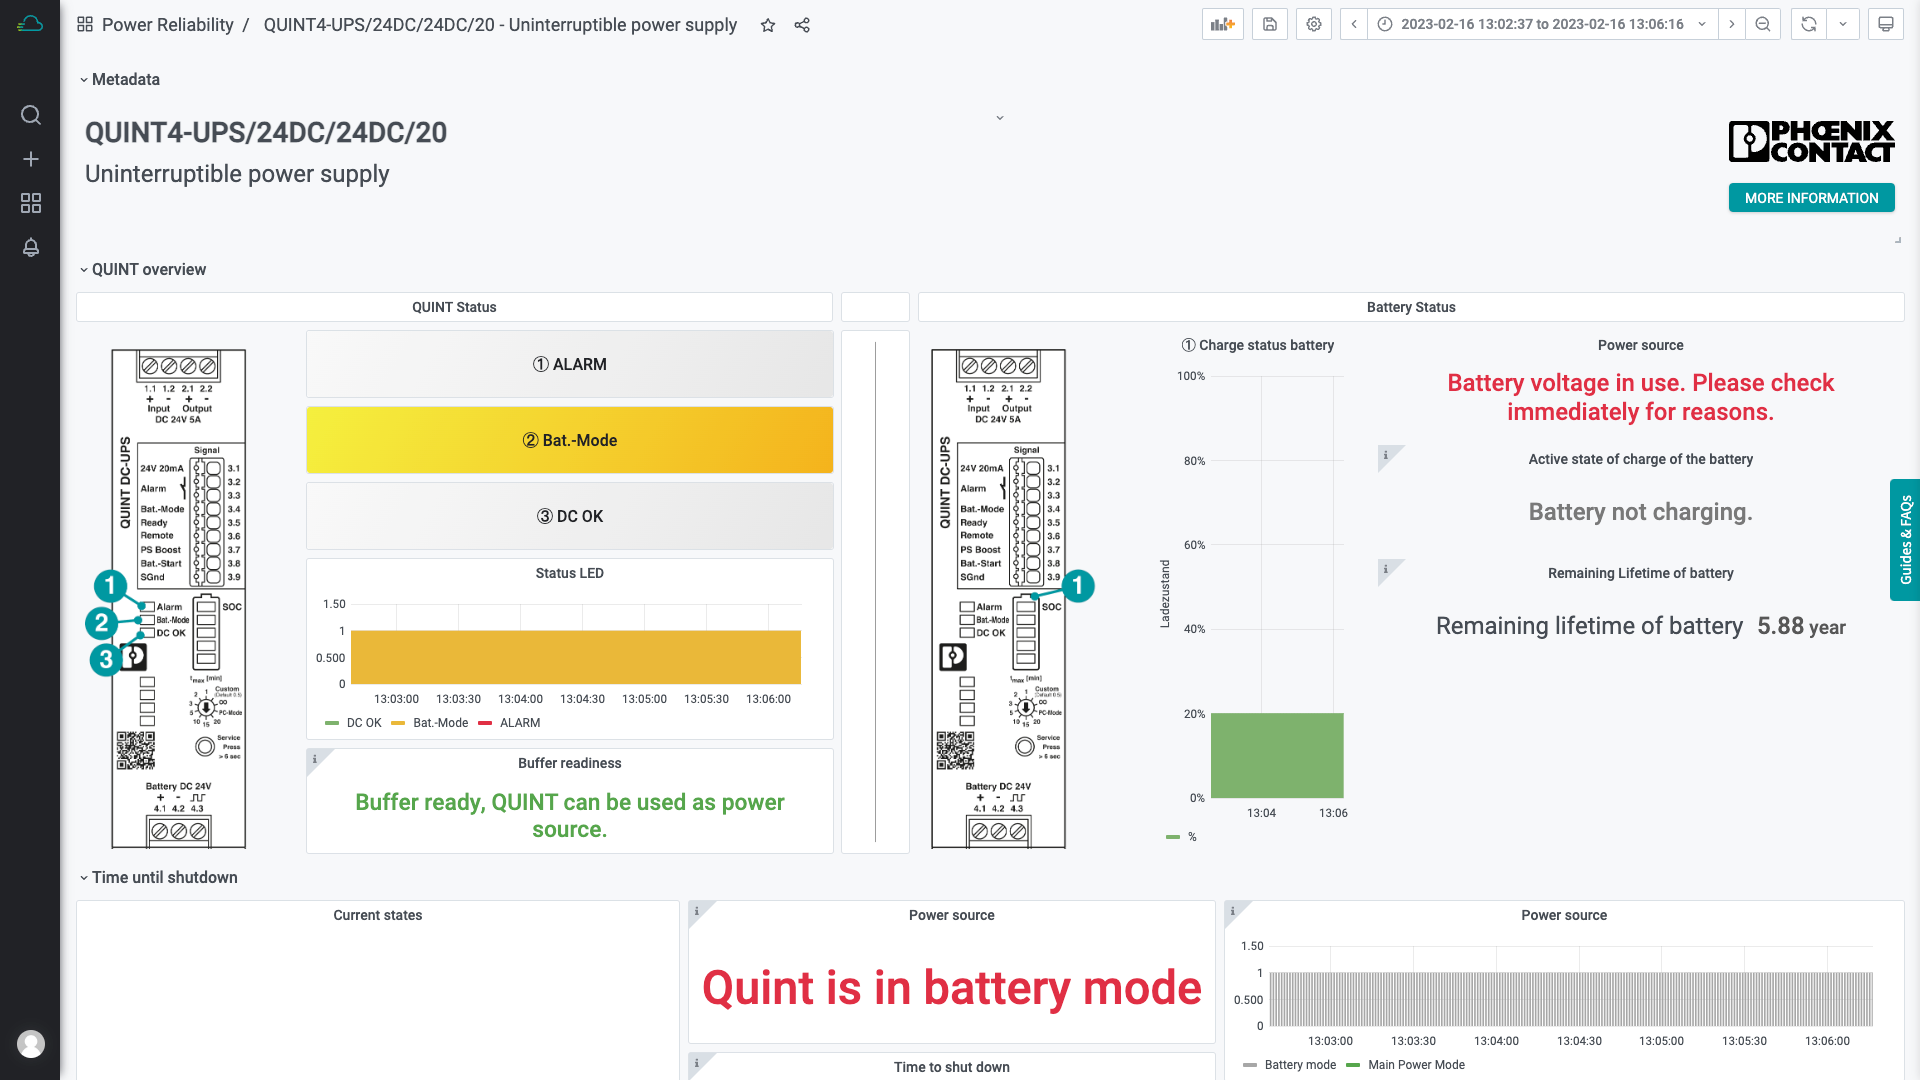Open search in the left sidebar

[x=31, y=115]
